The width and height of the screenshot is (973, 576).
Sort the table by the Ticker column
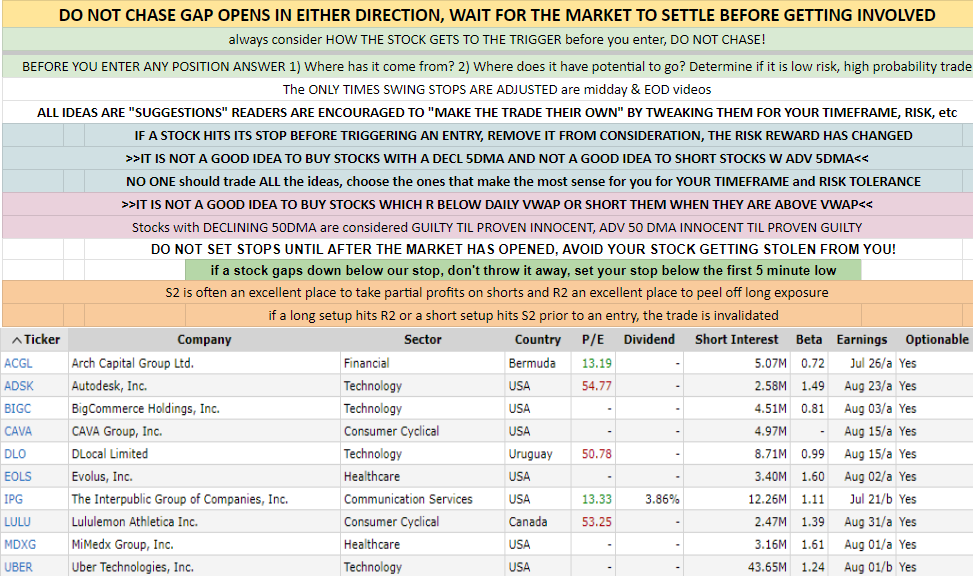[x=36, y=340]
